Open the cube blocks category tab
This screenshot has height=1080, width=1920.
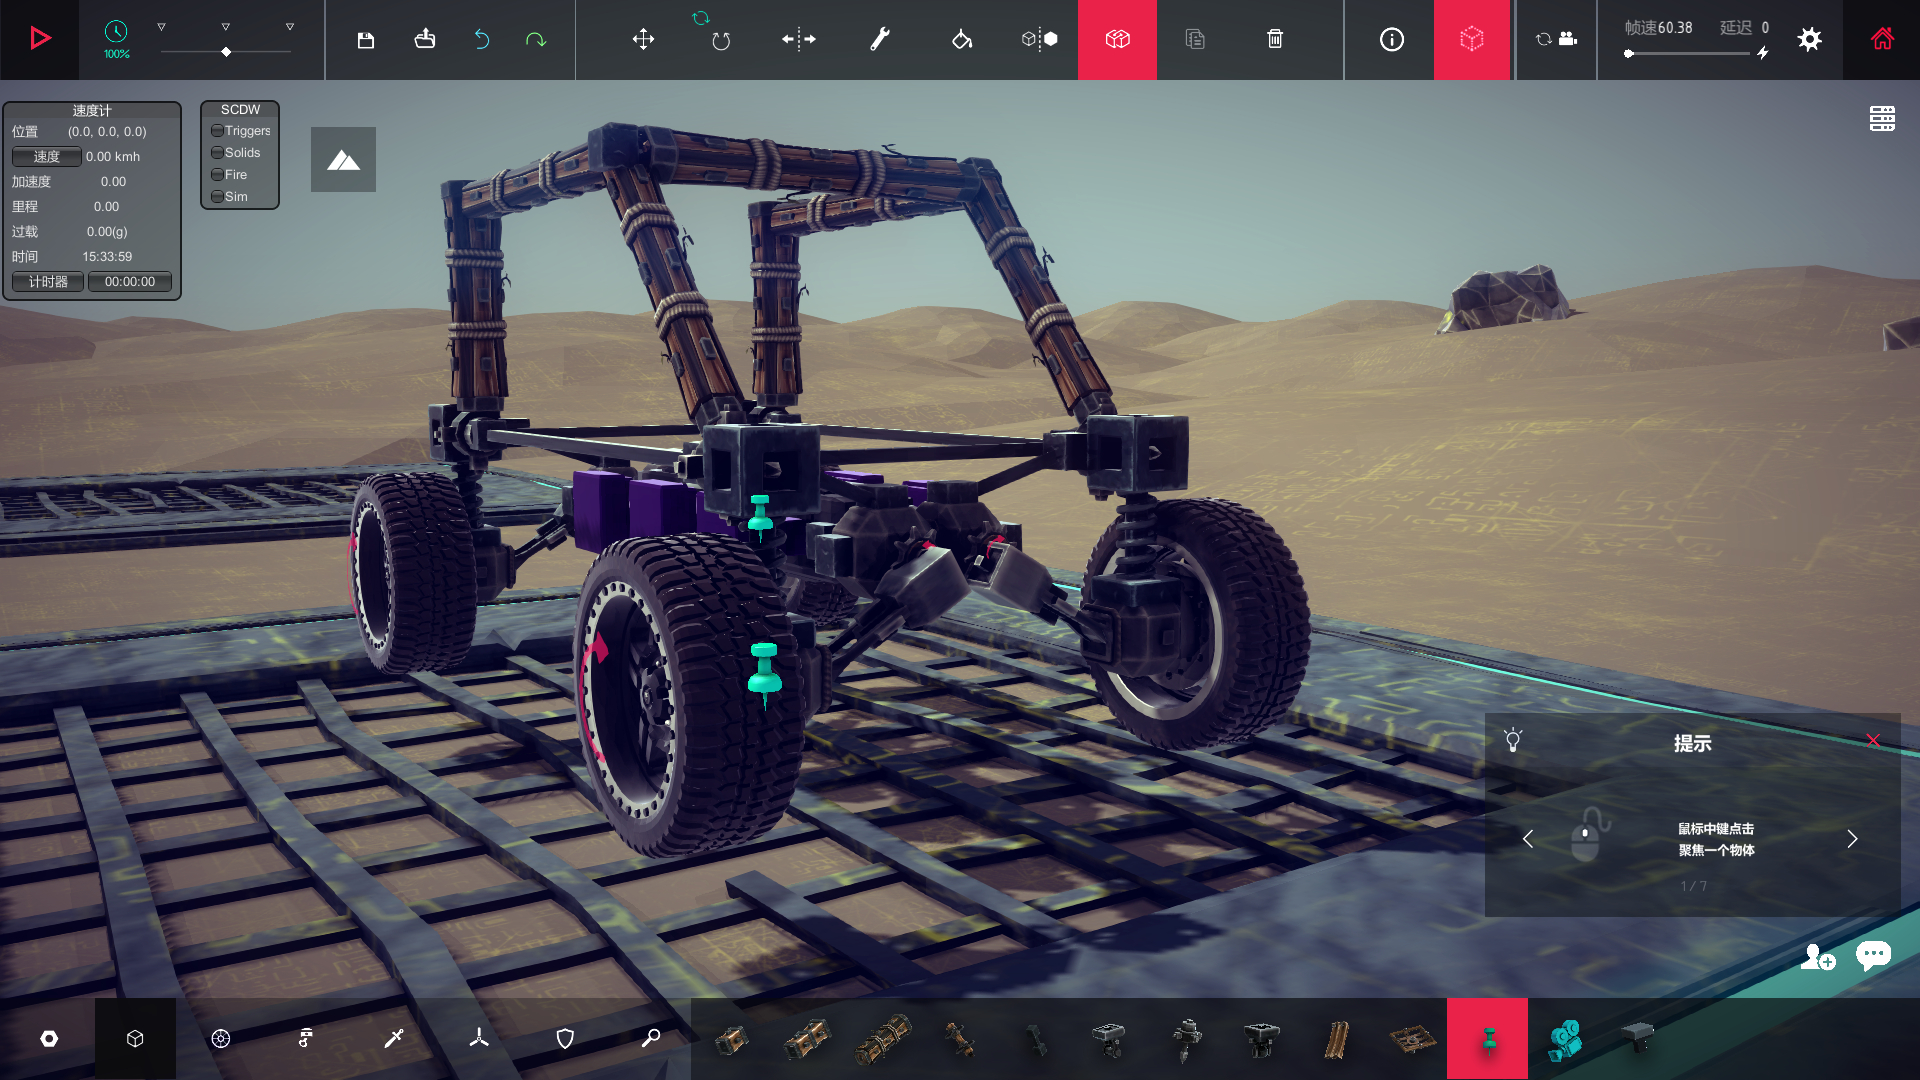click(135, 1039)
